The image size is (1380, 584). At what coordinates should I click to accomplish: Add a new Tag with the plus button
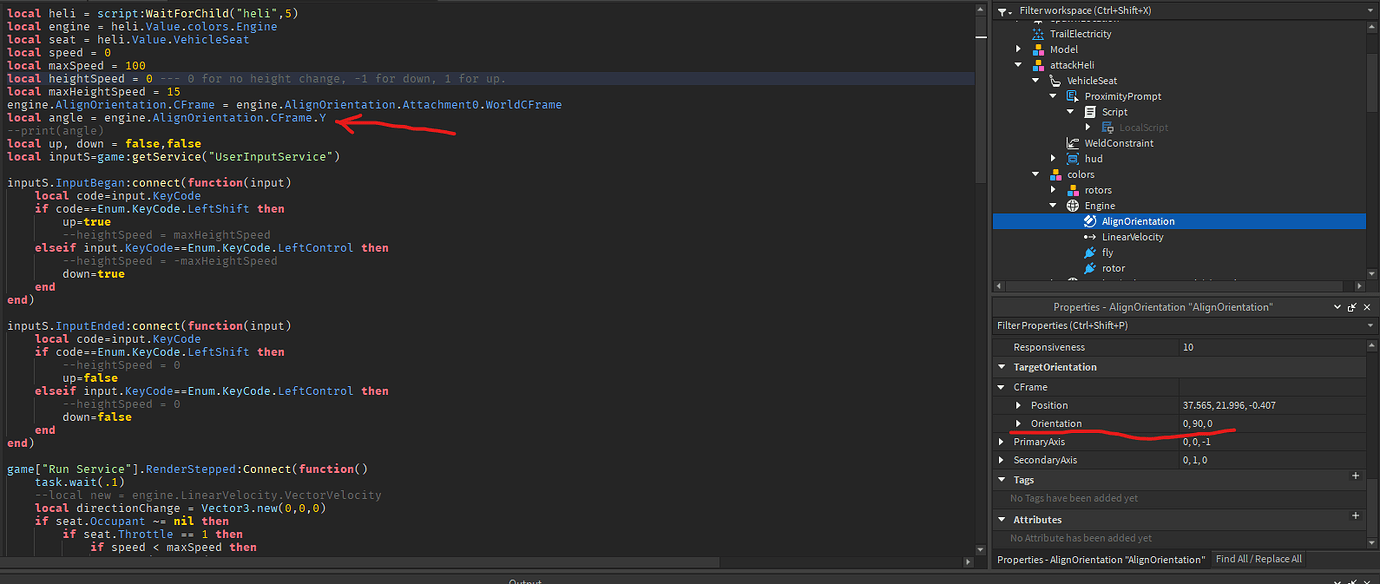1355,476
